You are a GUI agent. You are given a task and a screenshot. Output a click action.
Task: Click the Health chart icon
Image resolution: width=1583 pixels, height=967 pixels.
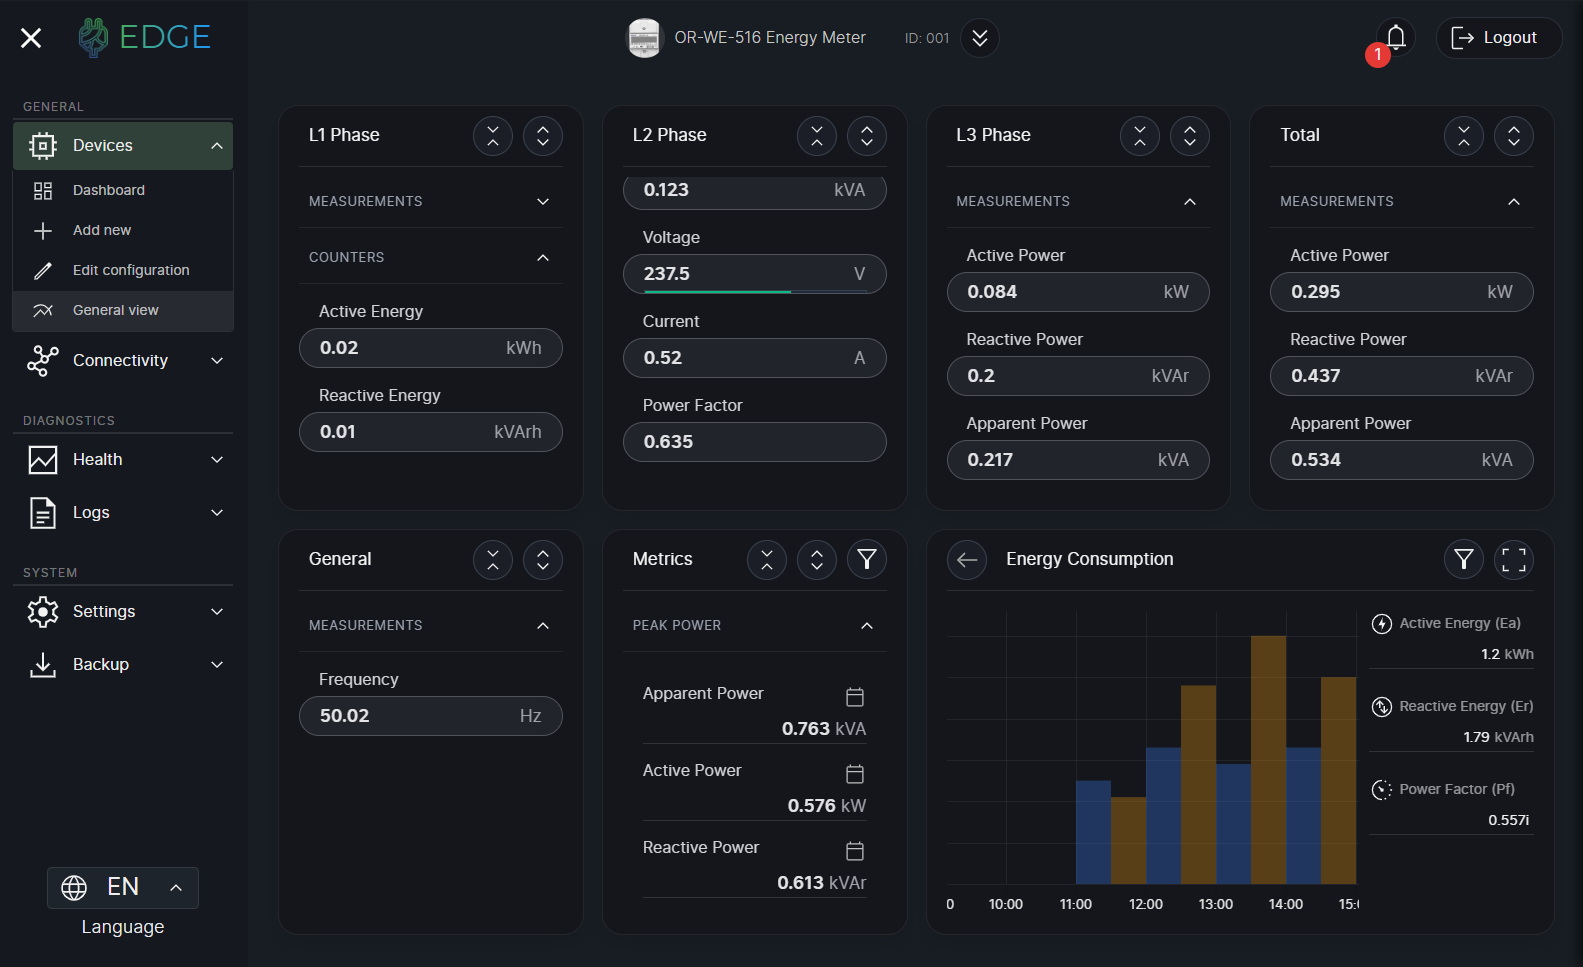(x=43, y=459)
